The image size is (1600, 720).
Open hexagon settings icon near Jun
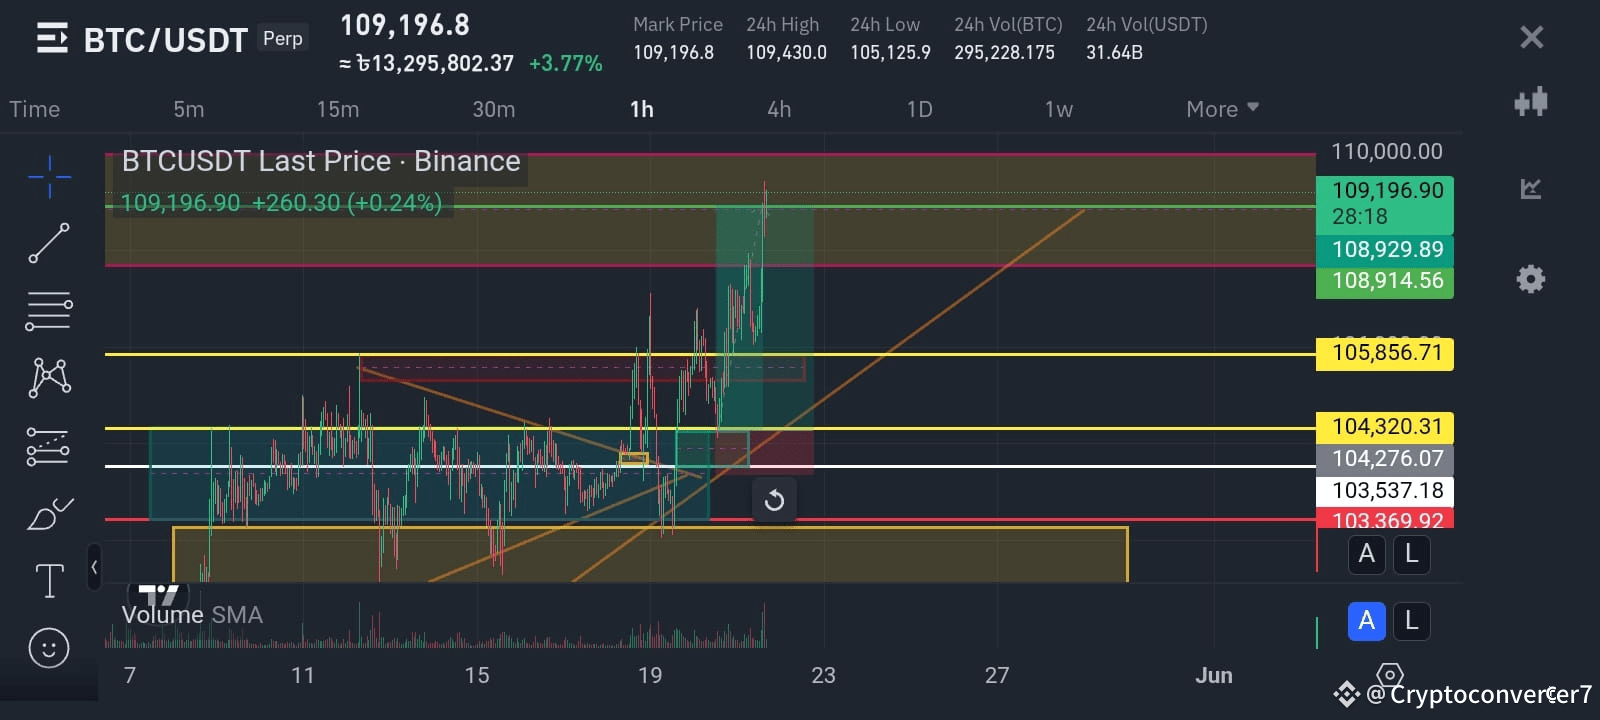[x=1390, y=675]
